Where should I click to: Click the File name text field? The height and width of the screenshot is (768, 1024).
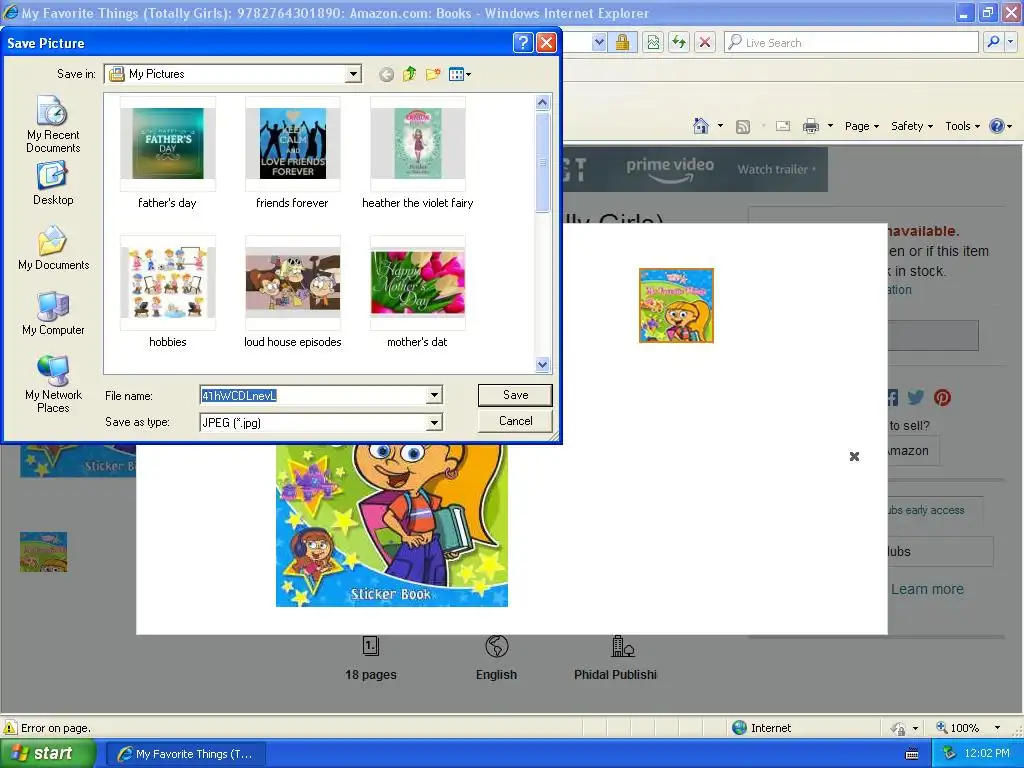(x=313, y=395)
